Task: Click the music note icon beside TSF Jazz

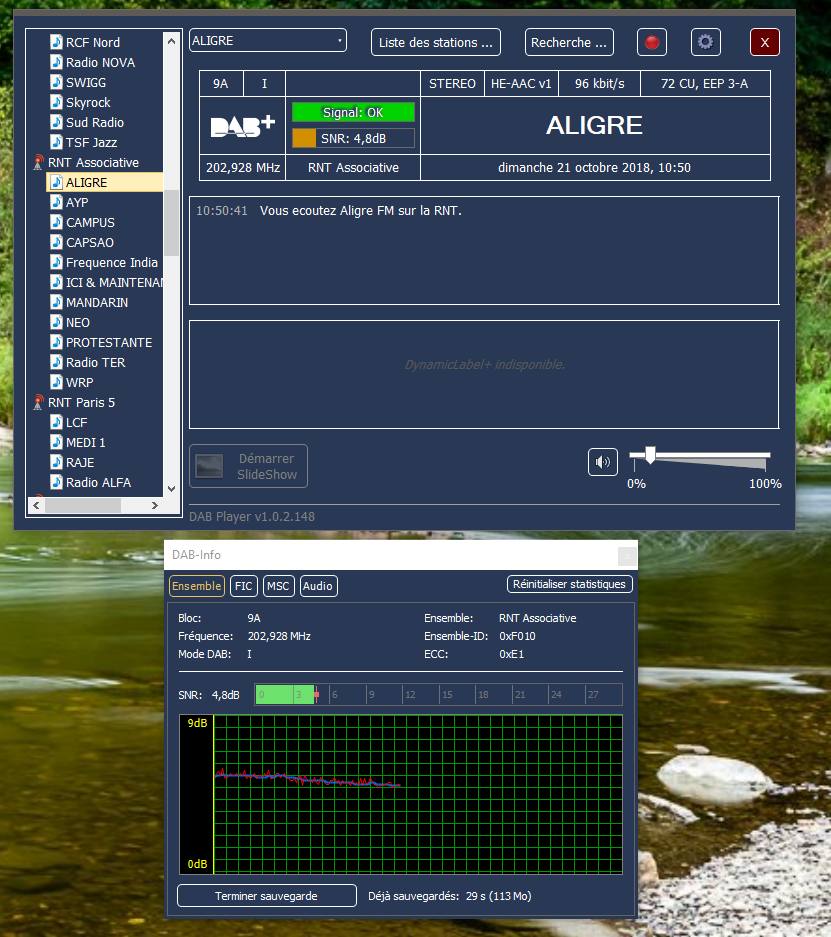Action: click(56, 142)
